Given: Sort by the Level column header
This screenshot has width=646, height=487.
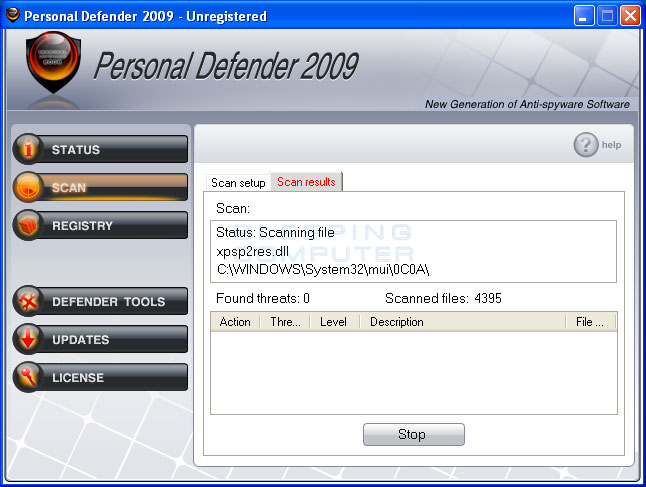Looking at the screenshot, I should click(x=334, y=322).
